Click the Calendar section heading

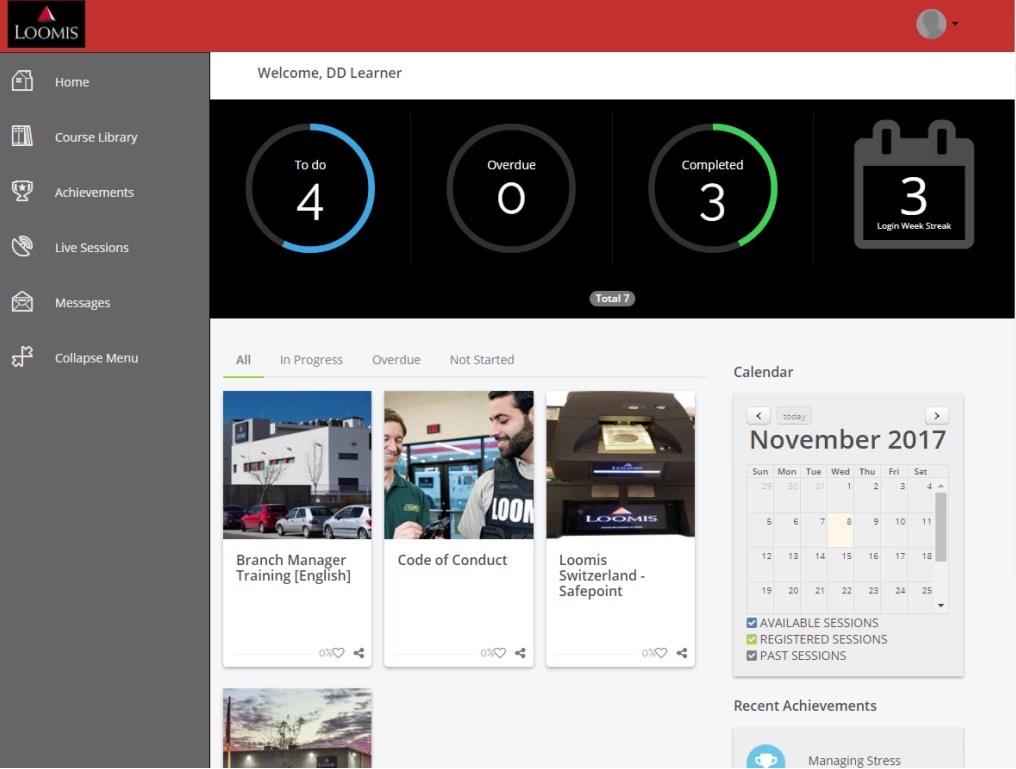[763, 372]
